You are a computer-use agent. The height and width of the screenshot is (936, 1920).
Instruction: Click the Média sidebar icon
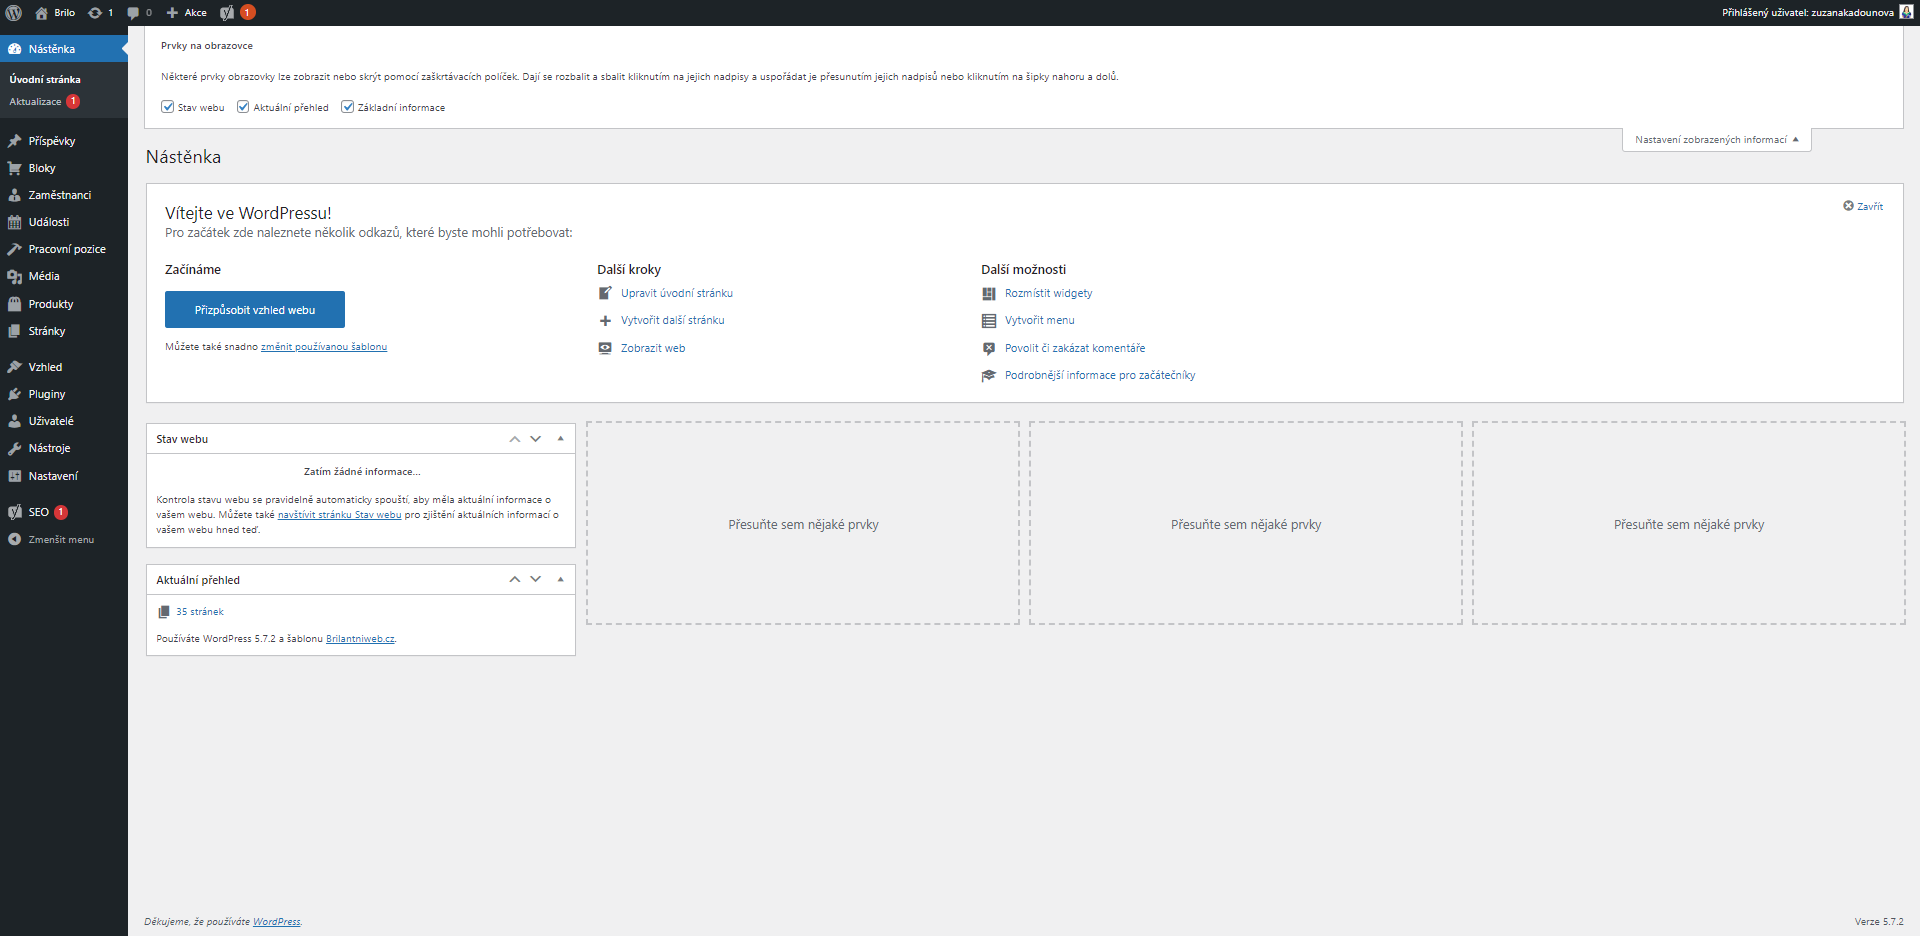[15, 277]
